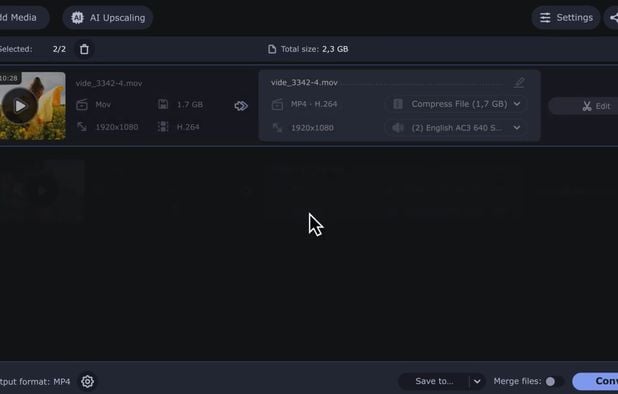The height and width of the screenshot is (394, 618).
Task: Click the output name vide_3342-4.mov field
Action: 387,83
